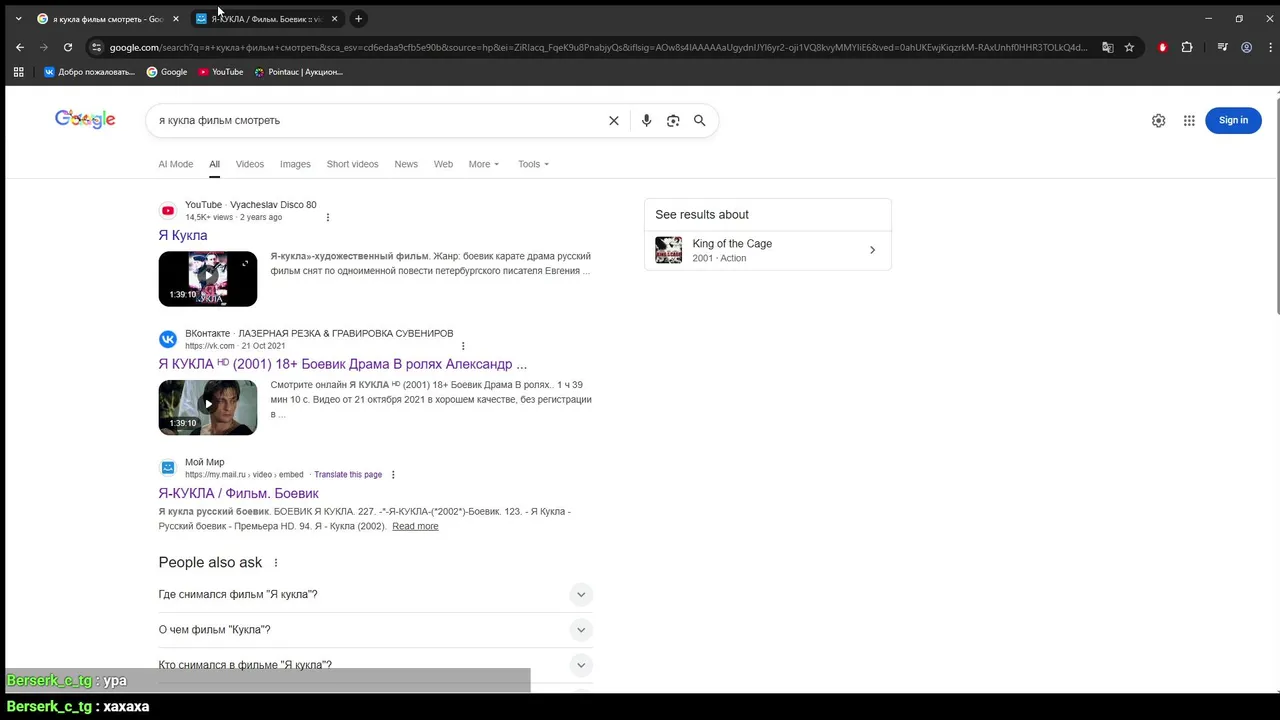Close the 'Я-КУКЛА / Фильм. Боевик' tab
This screenshot has height=720, width=1280.
click(x=334, y=18)
